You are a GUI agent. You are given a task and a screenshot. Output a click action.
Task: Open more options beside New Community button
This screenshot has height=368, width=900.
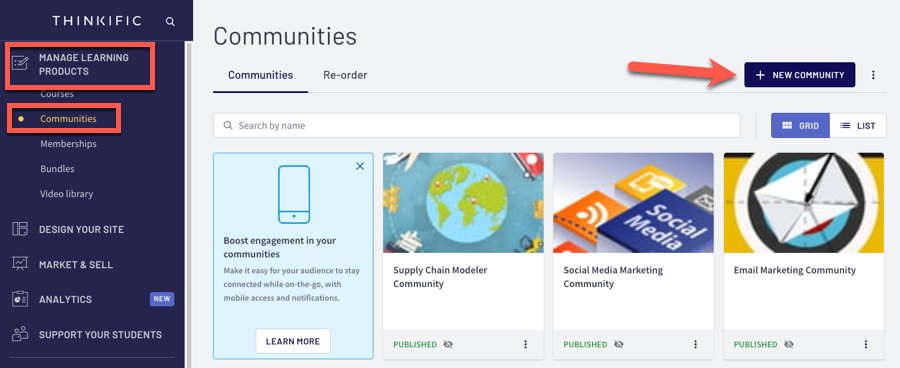(873, 75)
